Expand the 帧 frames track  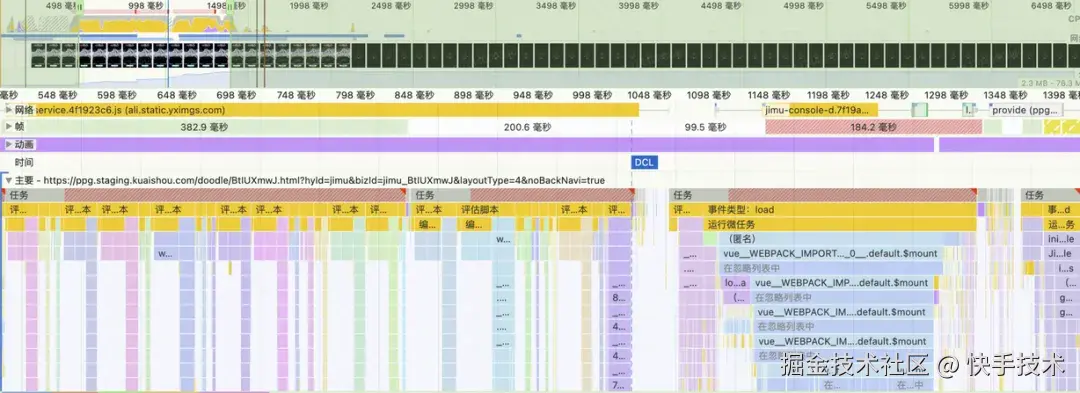click(8, 127)
